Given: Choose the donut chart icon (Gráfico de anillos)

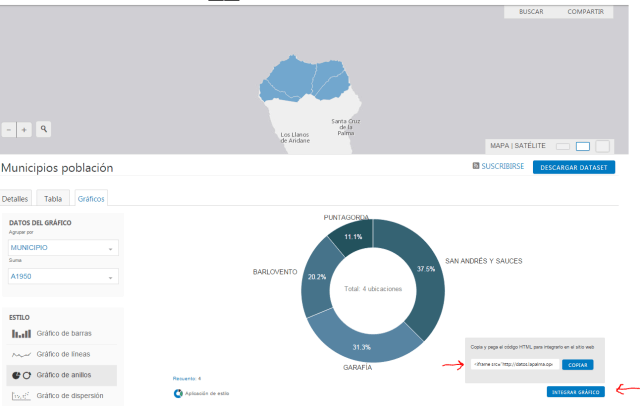Looking at the screenshot, I should click(x=21, y=375).
